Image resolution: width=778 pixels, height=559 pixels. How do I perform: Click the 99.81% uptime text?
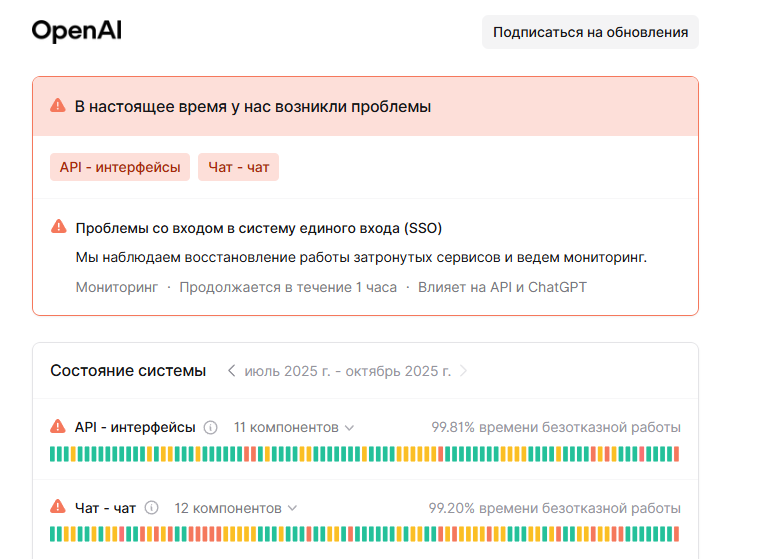556,427
